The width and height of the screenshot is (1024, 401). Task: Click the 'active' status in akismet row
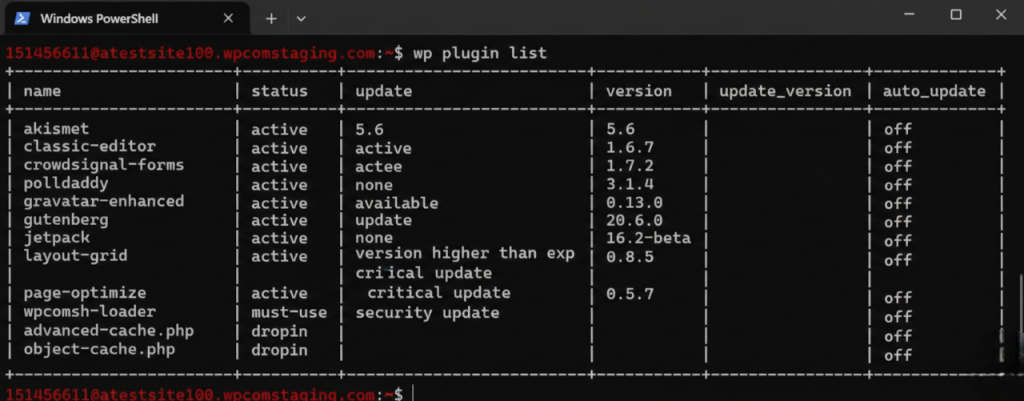click(280, 130)
